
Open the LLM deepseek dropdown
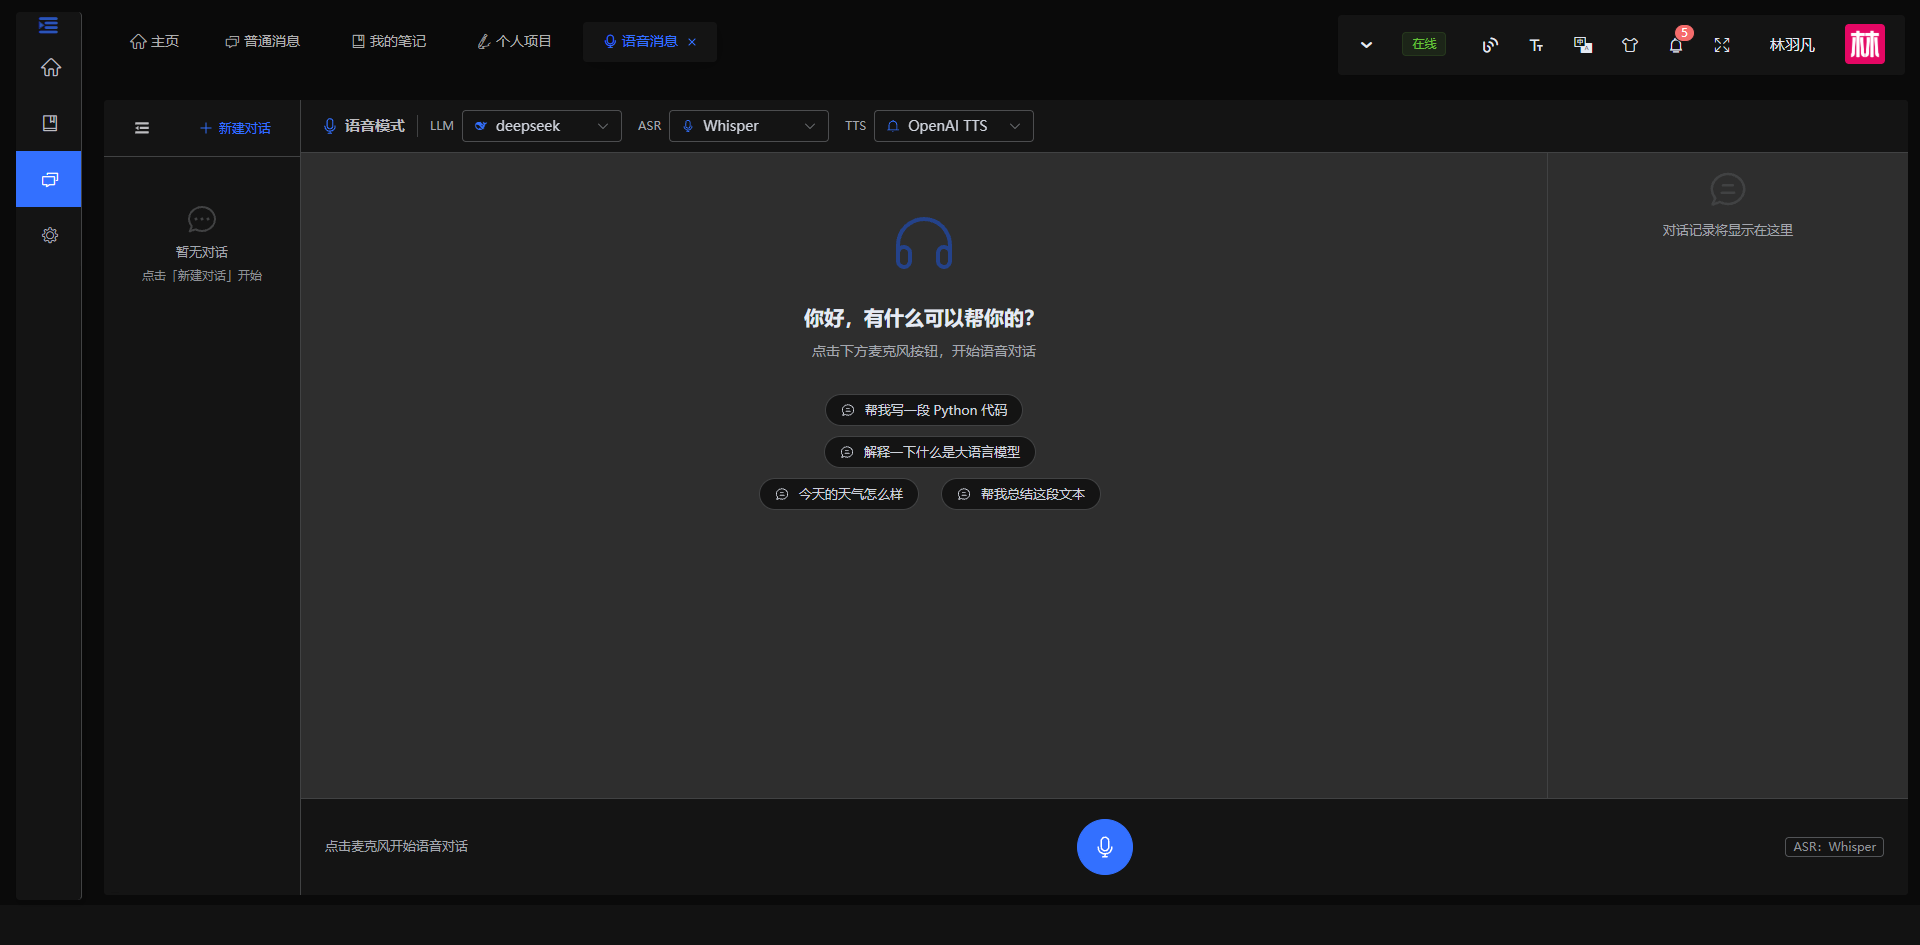[x=542, y=126]
